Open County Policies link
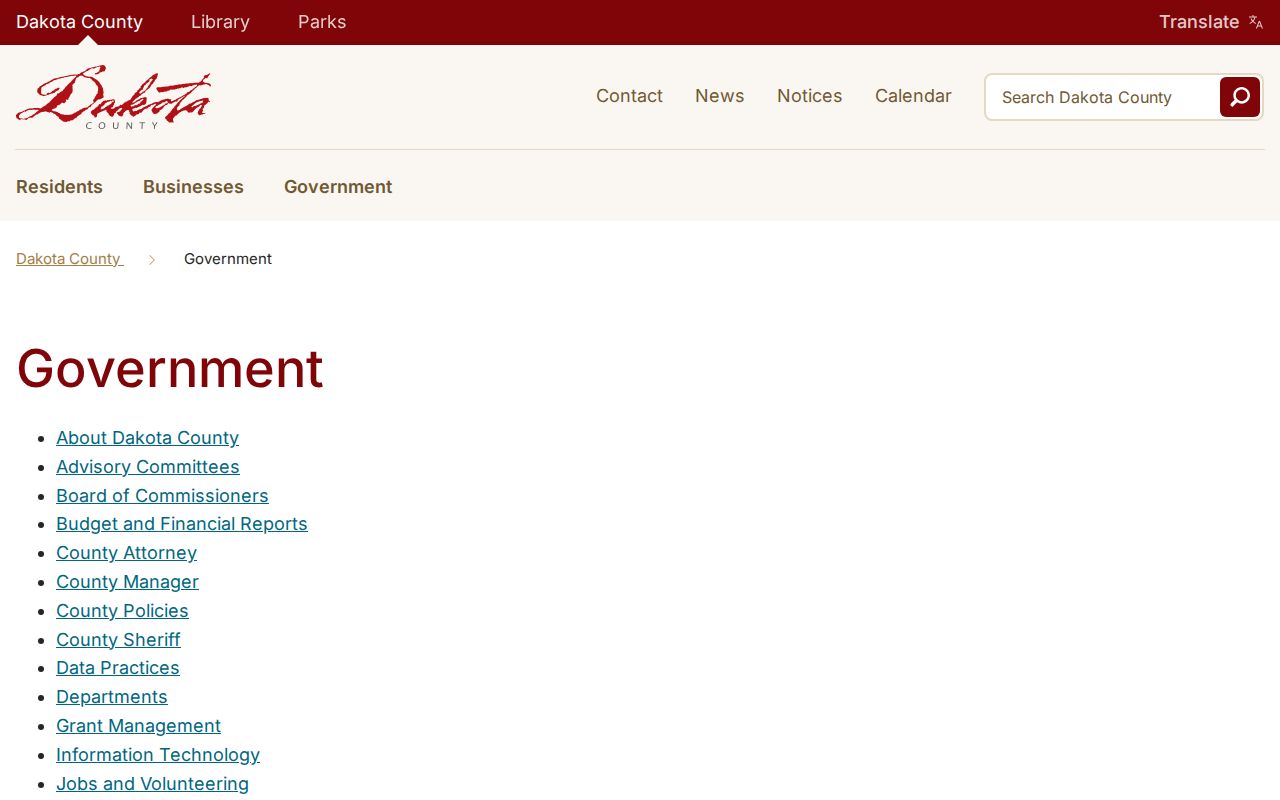Viewport: 1280px width, 800px height. tap(122, 611)
